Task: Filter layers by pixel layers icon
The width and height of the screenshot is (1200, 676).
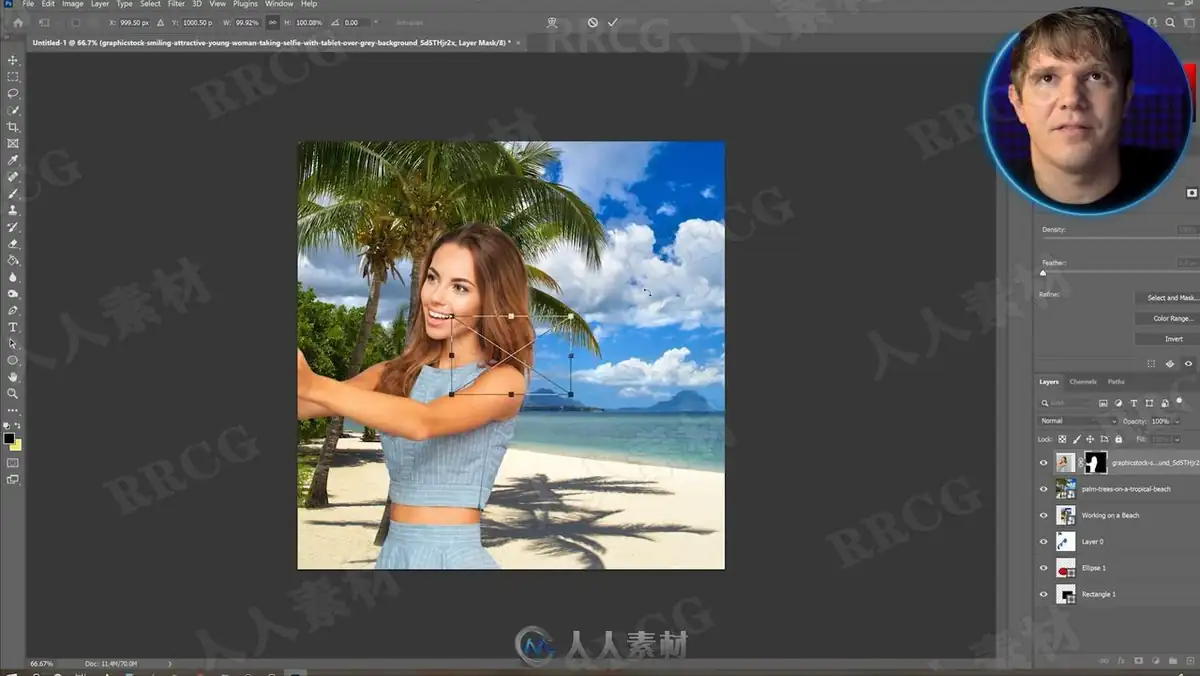Action: [1104, 403]
